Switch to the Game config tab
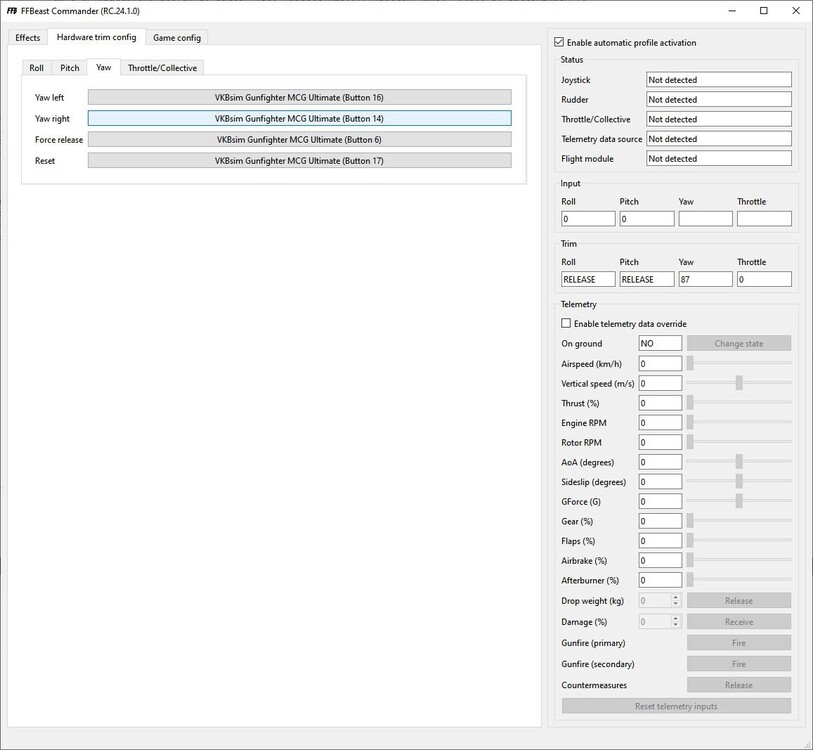The width and height of the screenshot is (813, 750). coord(177,38)
